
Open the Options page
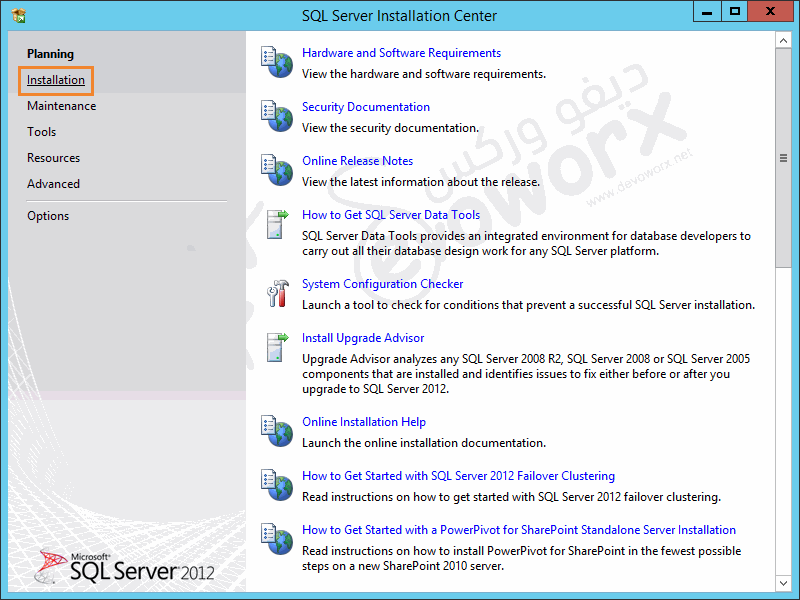pyautogui.click(x=47, y=216)
